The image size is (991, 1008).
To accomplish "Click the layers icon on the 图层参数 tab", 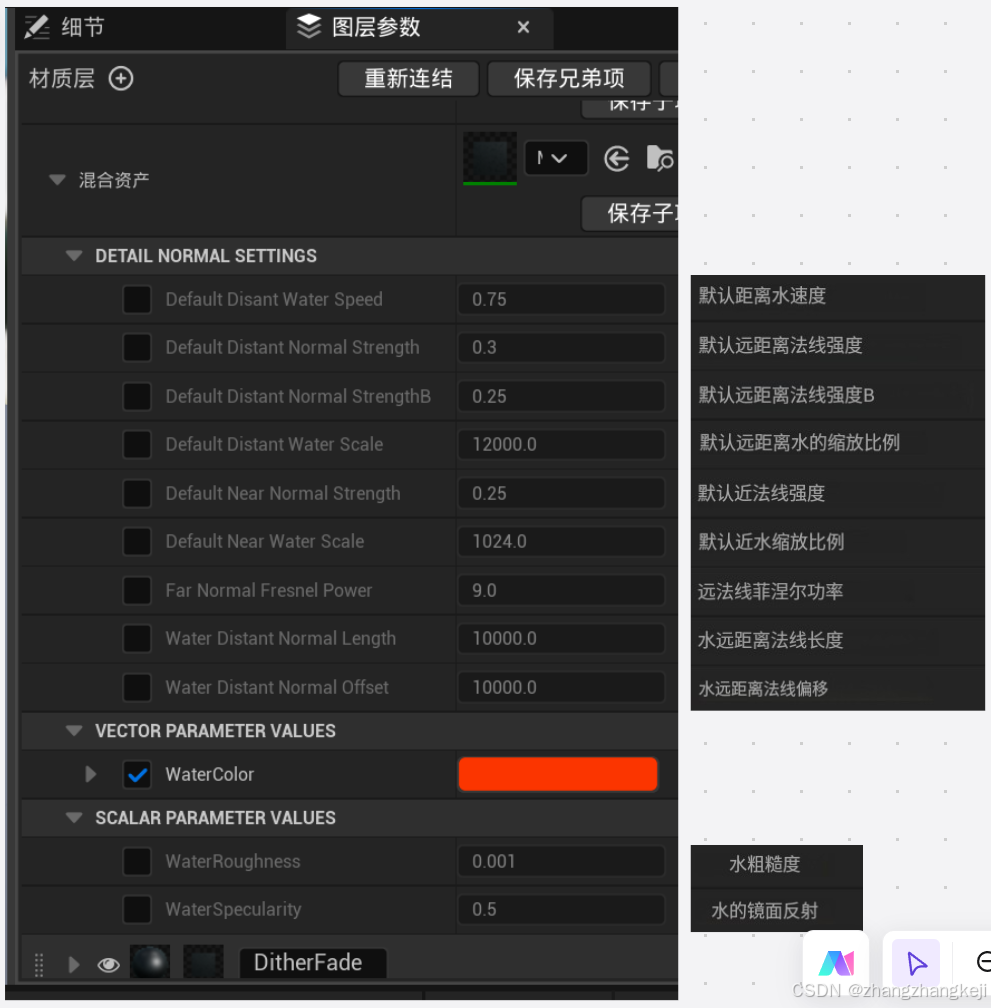I will tap(308, 27).
